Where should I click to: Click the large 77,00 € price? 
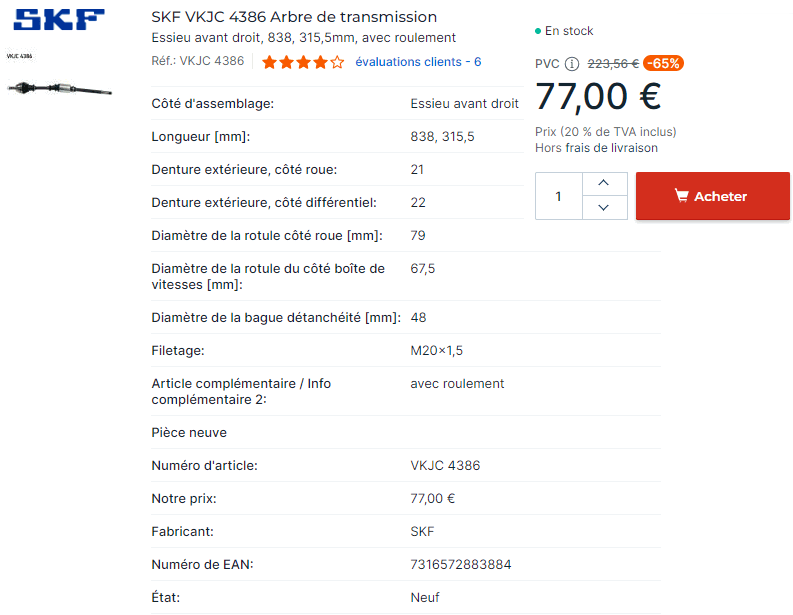598,97
